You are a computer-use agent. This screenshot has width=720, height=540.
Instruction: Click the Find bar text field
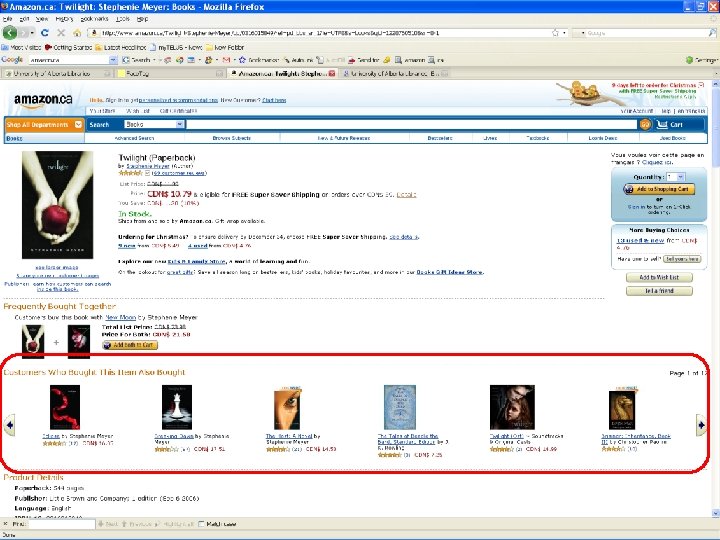(62, 523)
